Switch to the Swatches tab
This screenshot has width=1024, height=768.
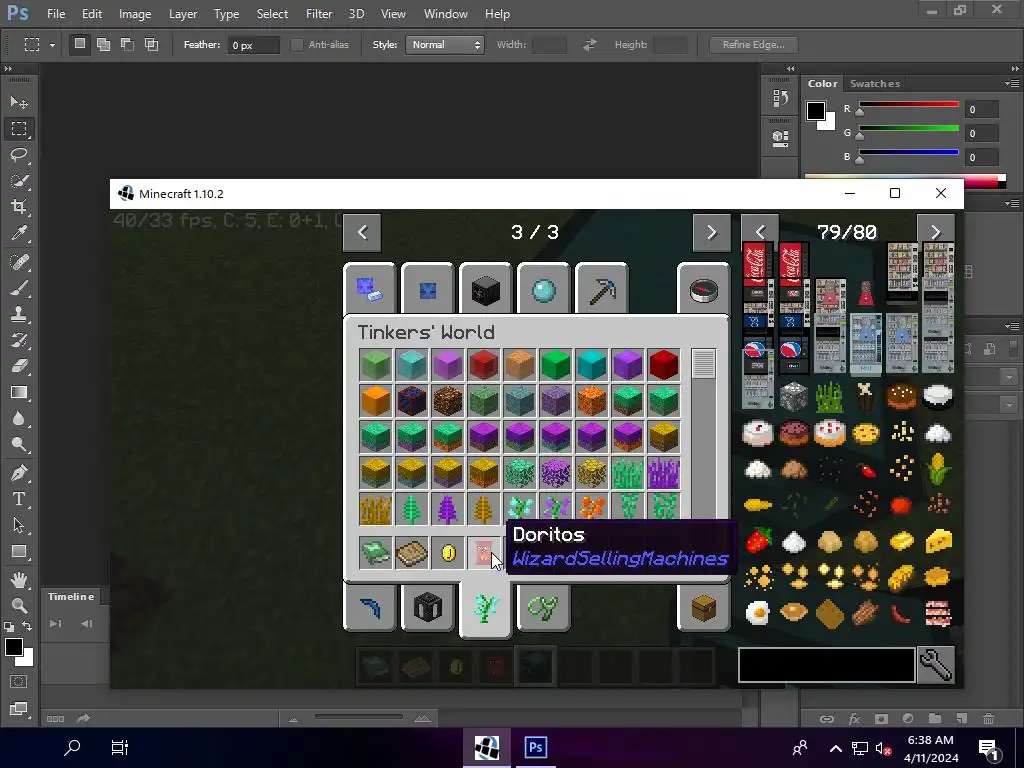click(x=874, y=84)
